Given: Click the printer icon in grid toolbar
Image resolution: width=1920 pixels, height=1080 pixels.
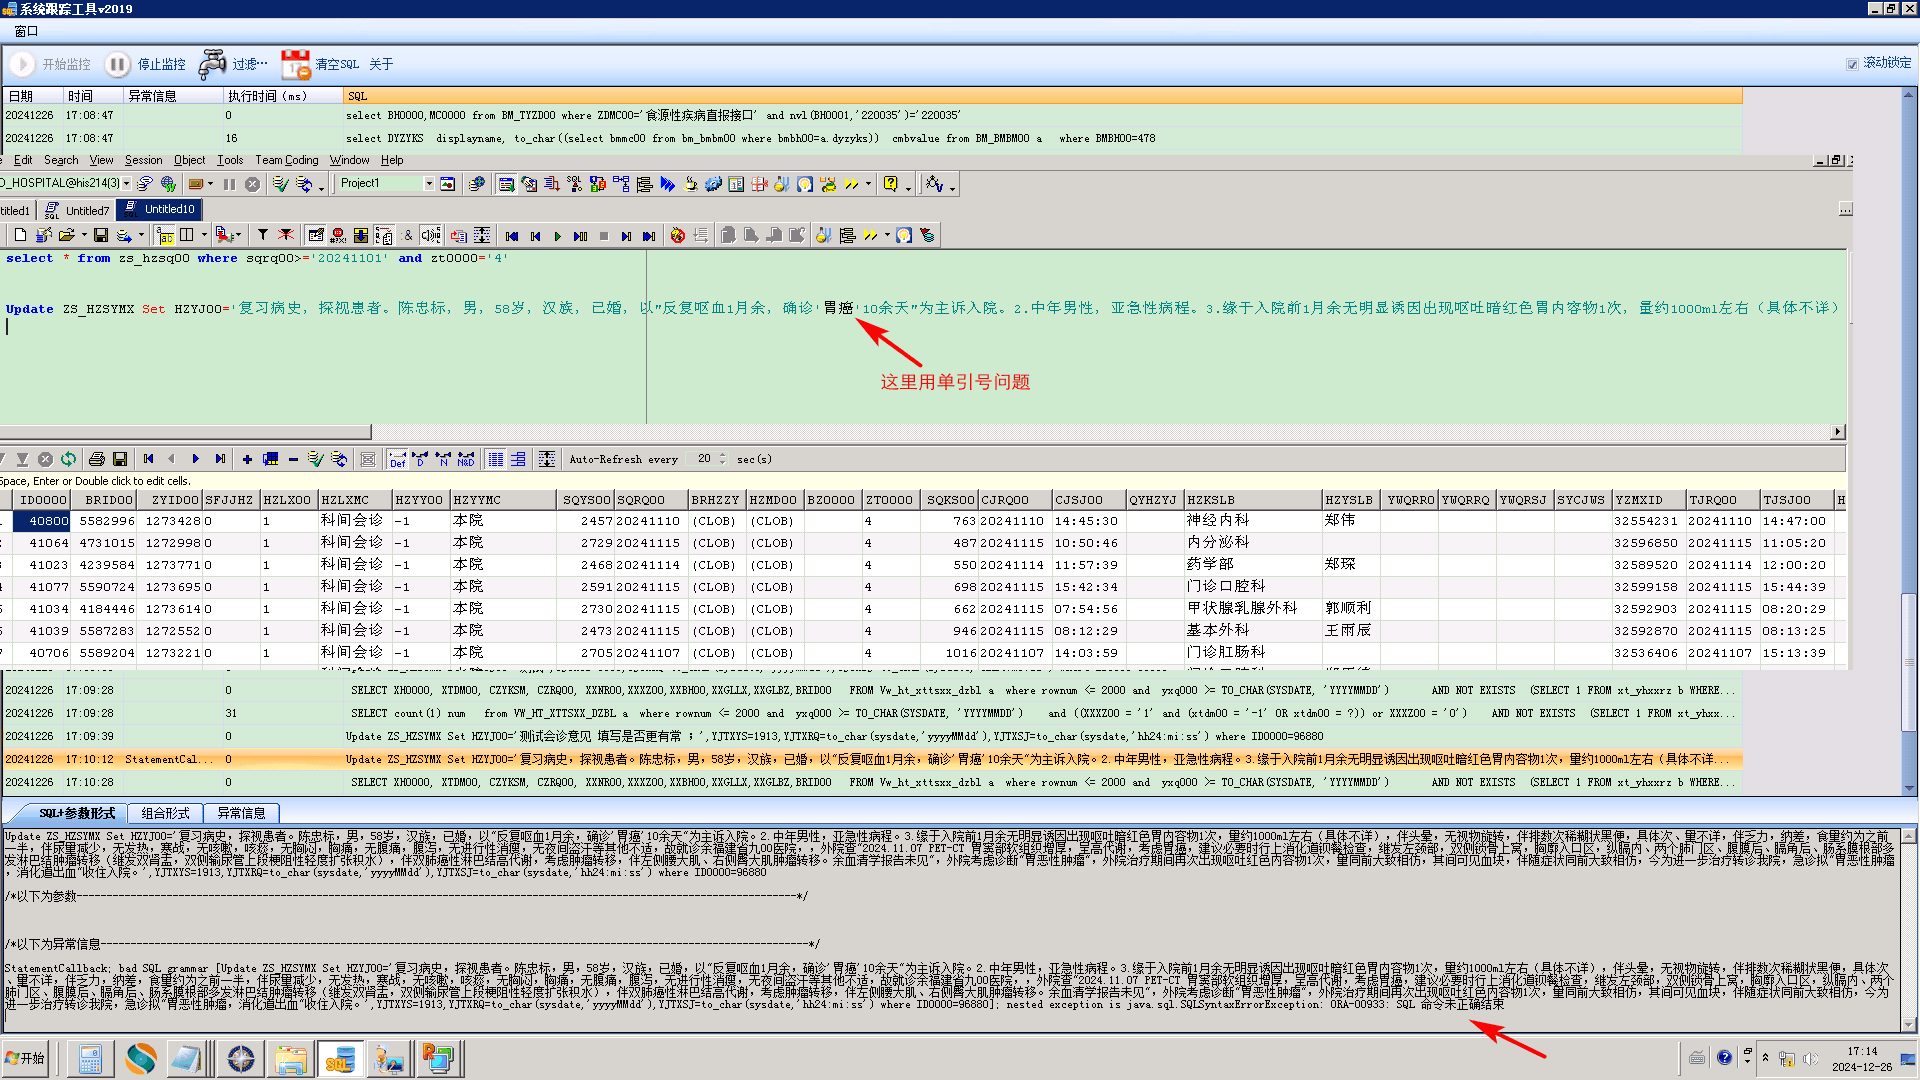Looking at the screenshot, I should point(96,459).
